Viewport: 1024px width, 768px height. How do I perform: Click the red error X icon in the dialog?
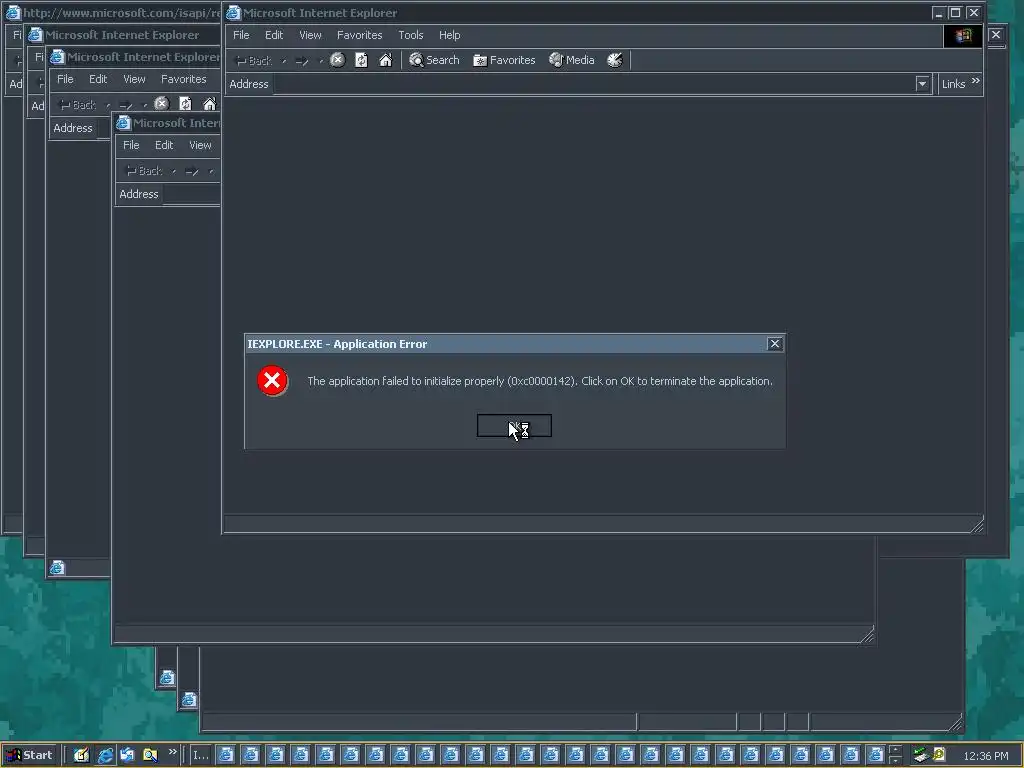[x=272, y=381]
